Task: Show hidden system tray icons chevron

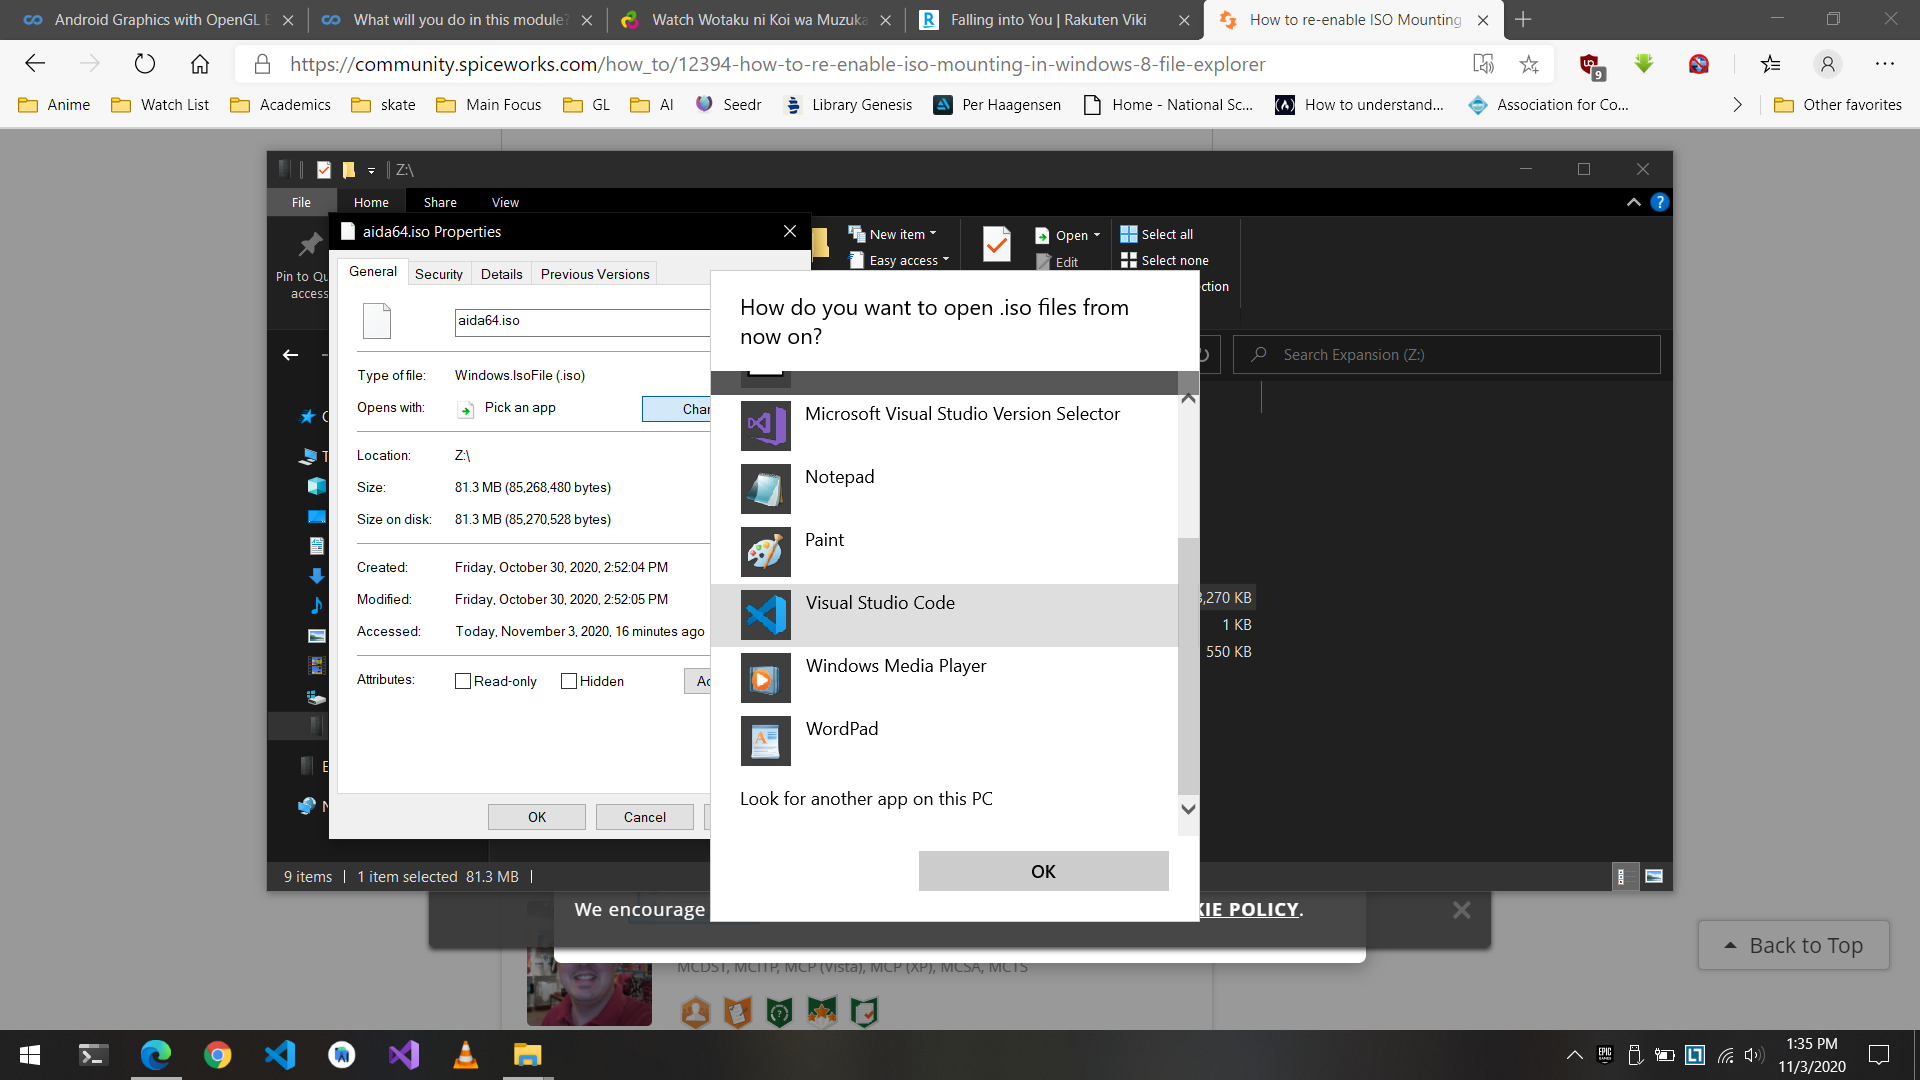Action: (1574, 1055)
